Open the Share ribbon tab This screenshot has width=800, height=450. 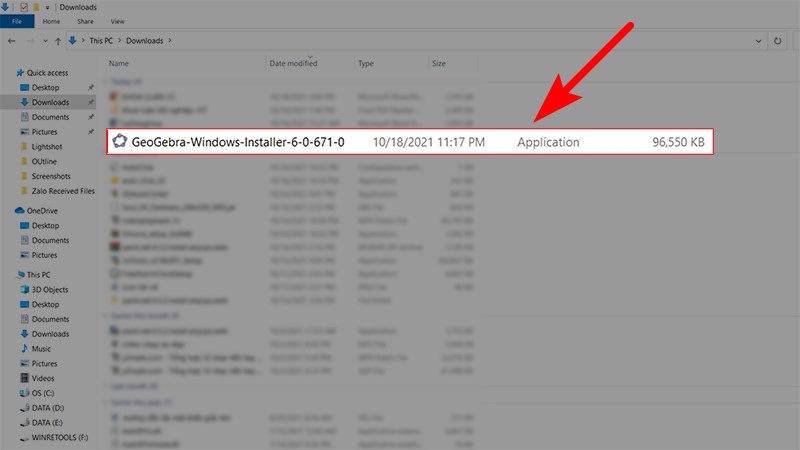click(x=85, y=21)
